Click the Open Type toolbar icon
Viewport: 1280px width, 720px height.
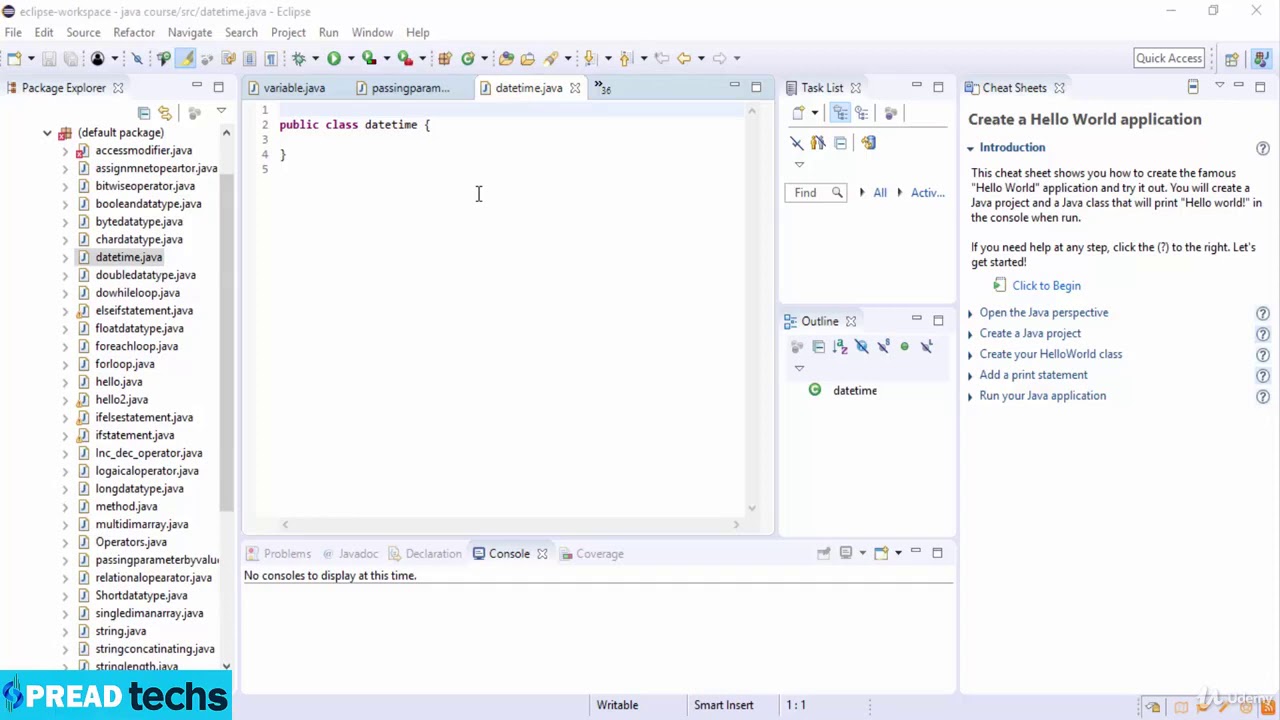coord(506,58)
